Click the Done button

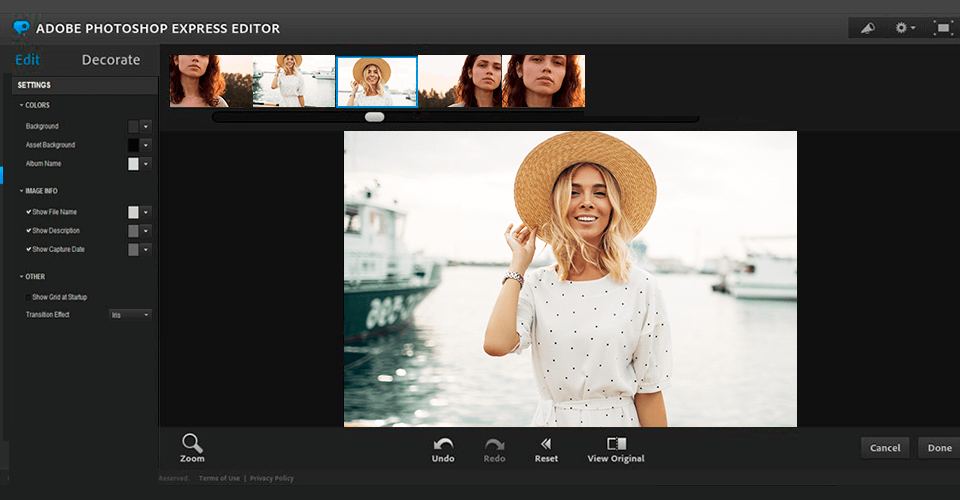point(939,448)
